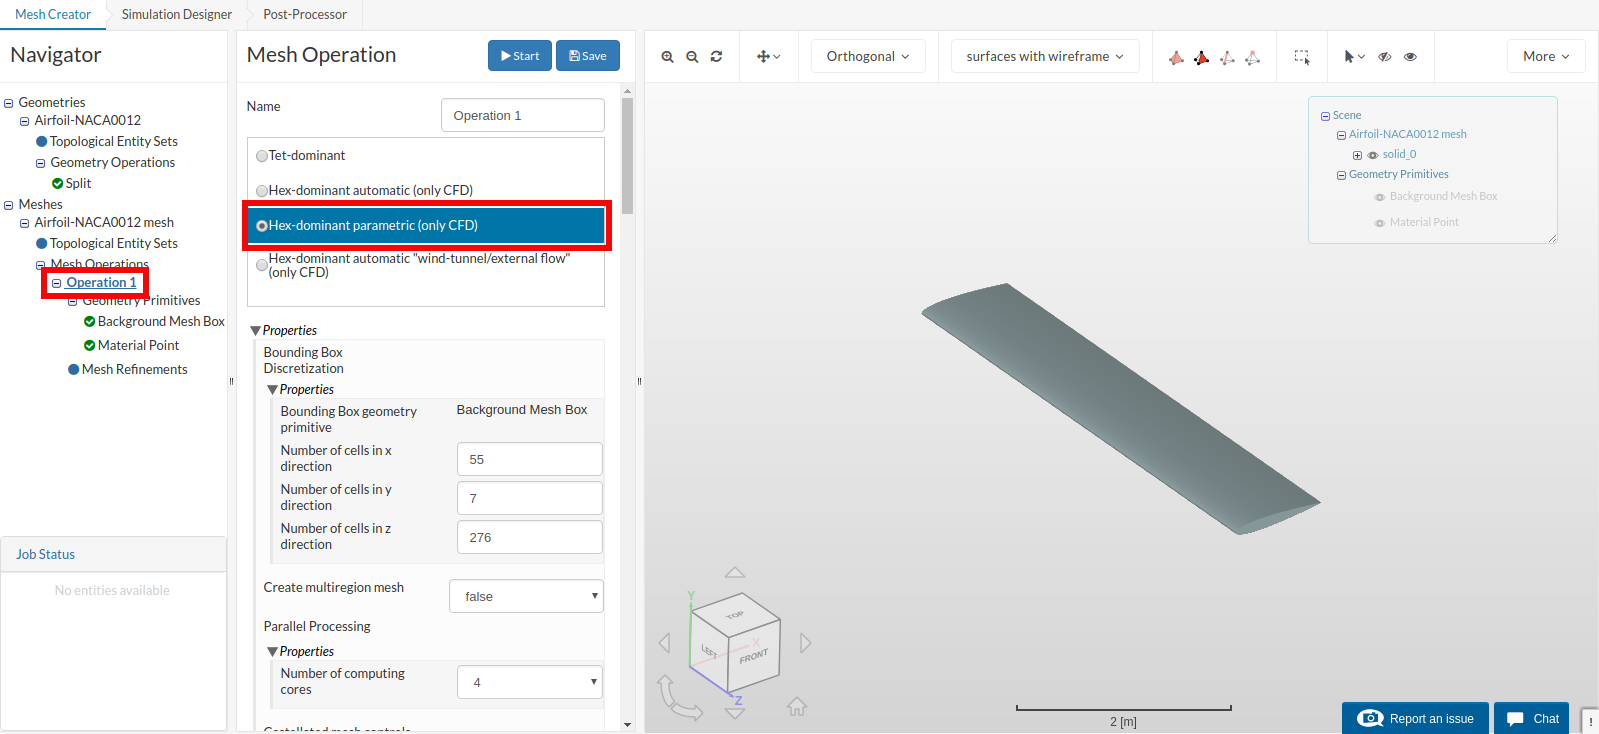This screenshot has width=1599, height=734.
Task: Select the second red tetrahedron pick-mode icon with black nodes
Action: 1201,57
